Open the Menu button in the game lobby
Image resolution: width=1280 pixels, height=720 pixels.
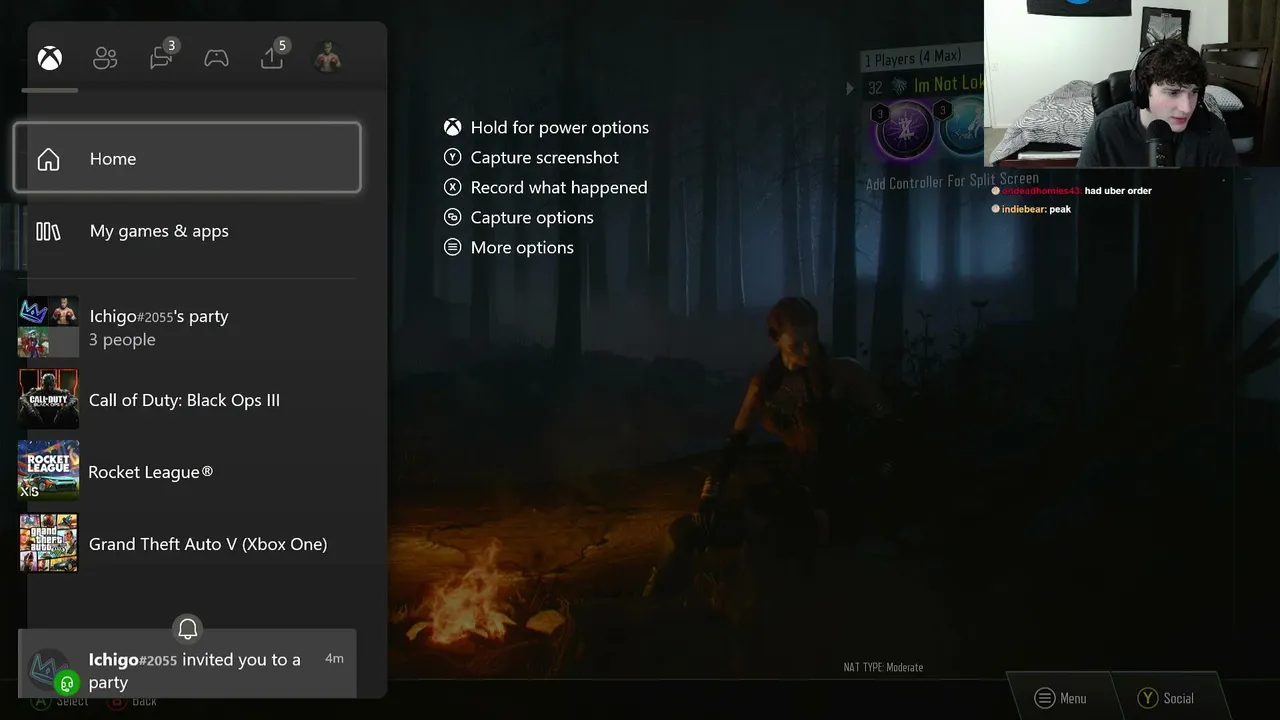(x=1061, y=698)
